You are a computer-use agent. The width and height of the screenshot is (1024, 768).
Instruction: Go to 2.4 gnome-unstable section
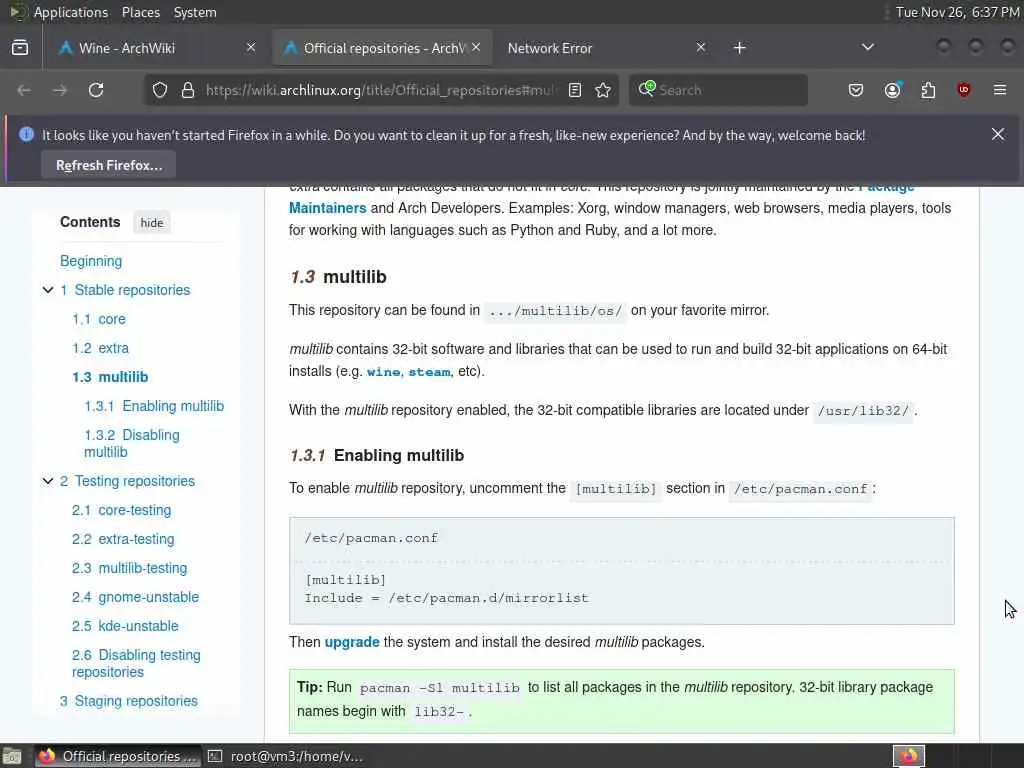click(135, 596)
